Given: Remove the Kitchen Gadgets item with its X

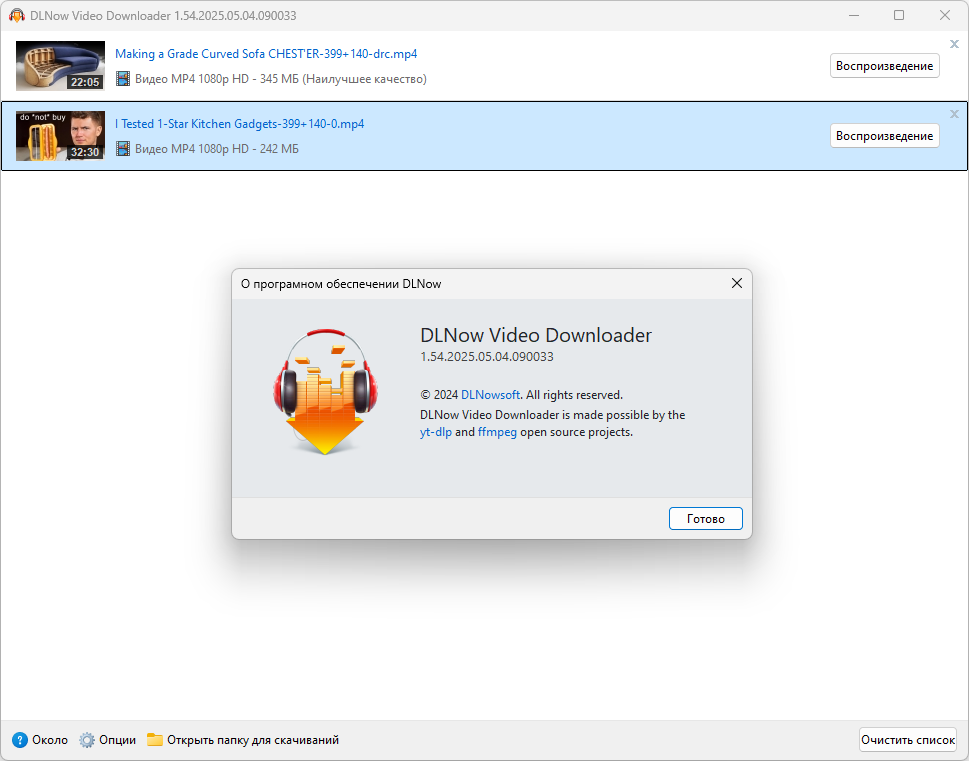Looking at the screenshot, I should click(x=954, y=114).
